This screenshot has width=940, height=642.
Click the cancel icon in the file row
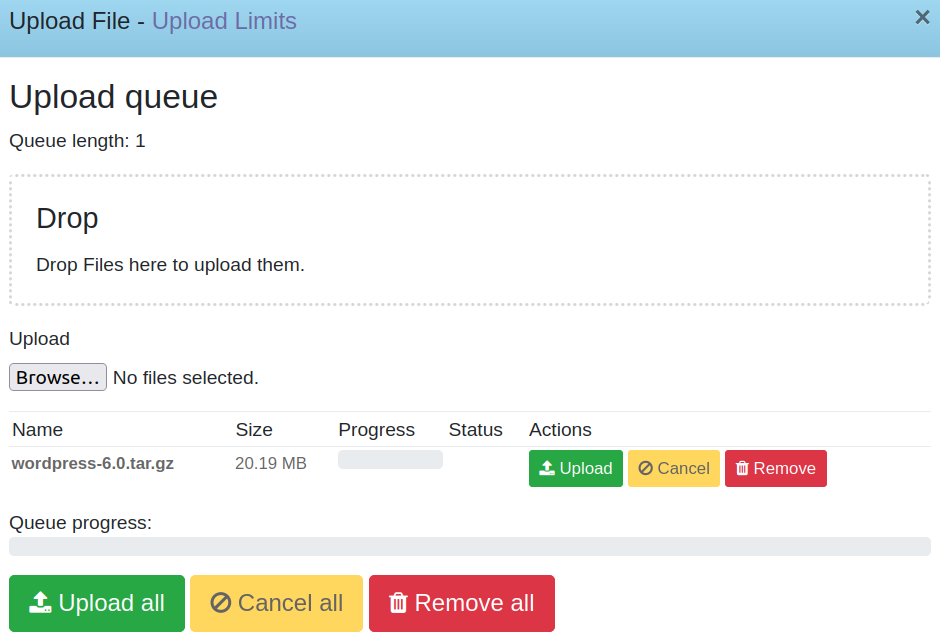[645, 468]
